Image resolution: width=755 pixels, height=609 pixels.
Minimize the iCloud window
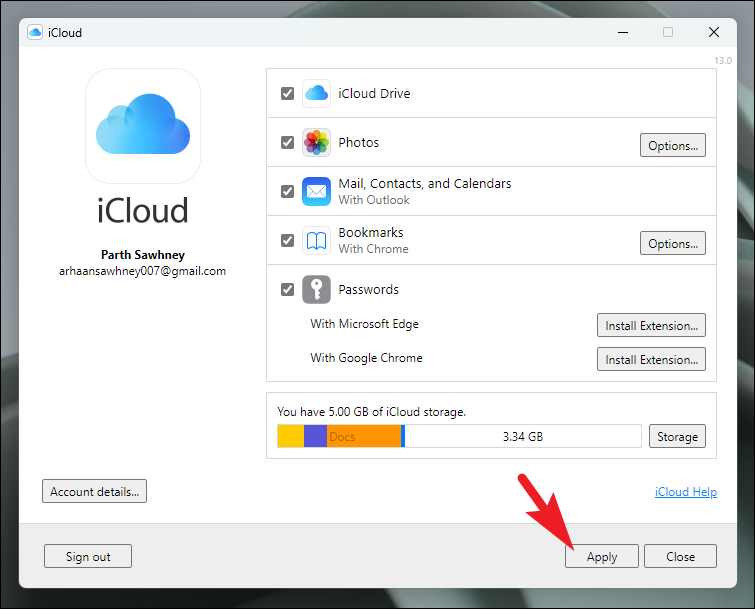623,32
